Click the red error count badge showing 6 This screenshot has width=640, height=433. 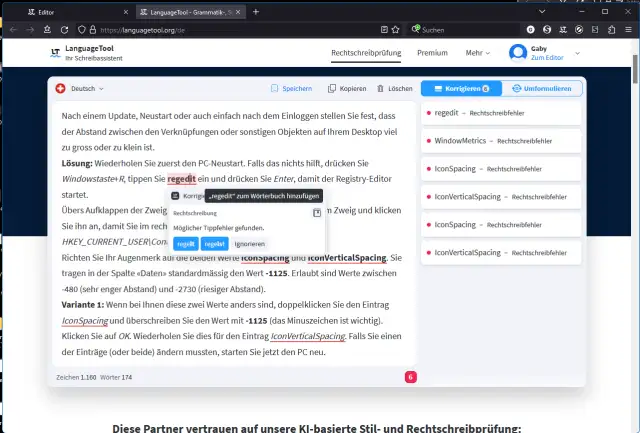(x=410, y=377)
